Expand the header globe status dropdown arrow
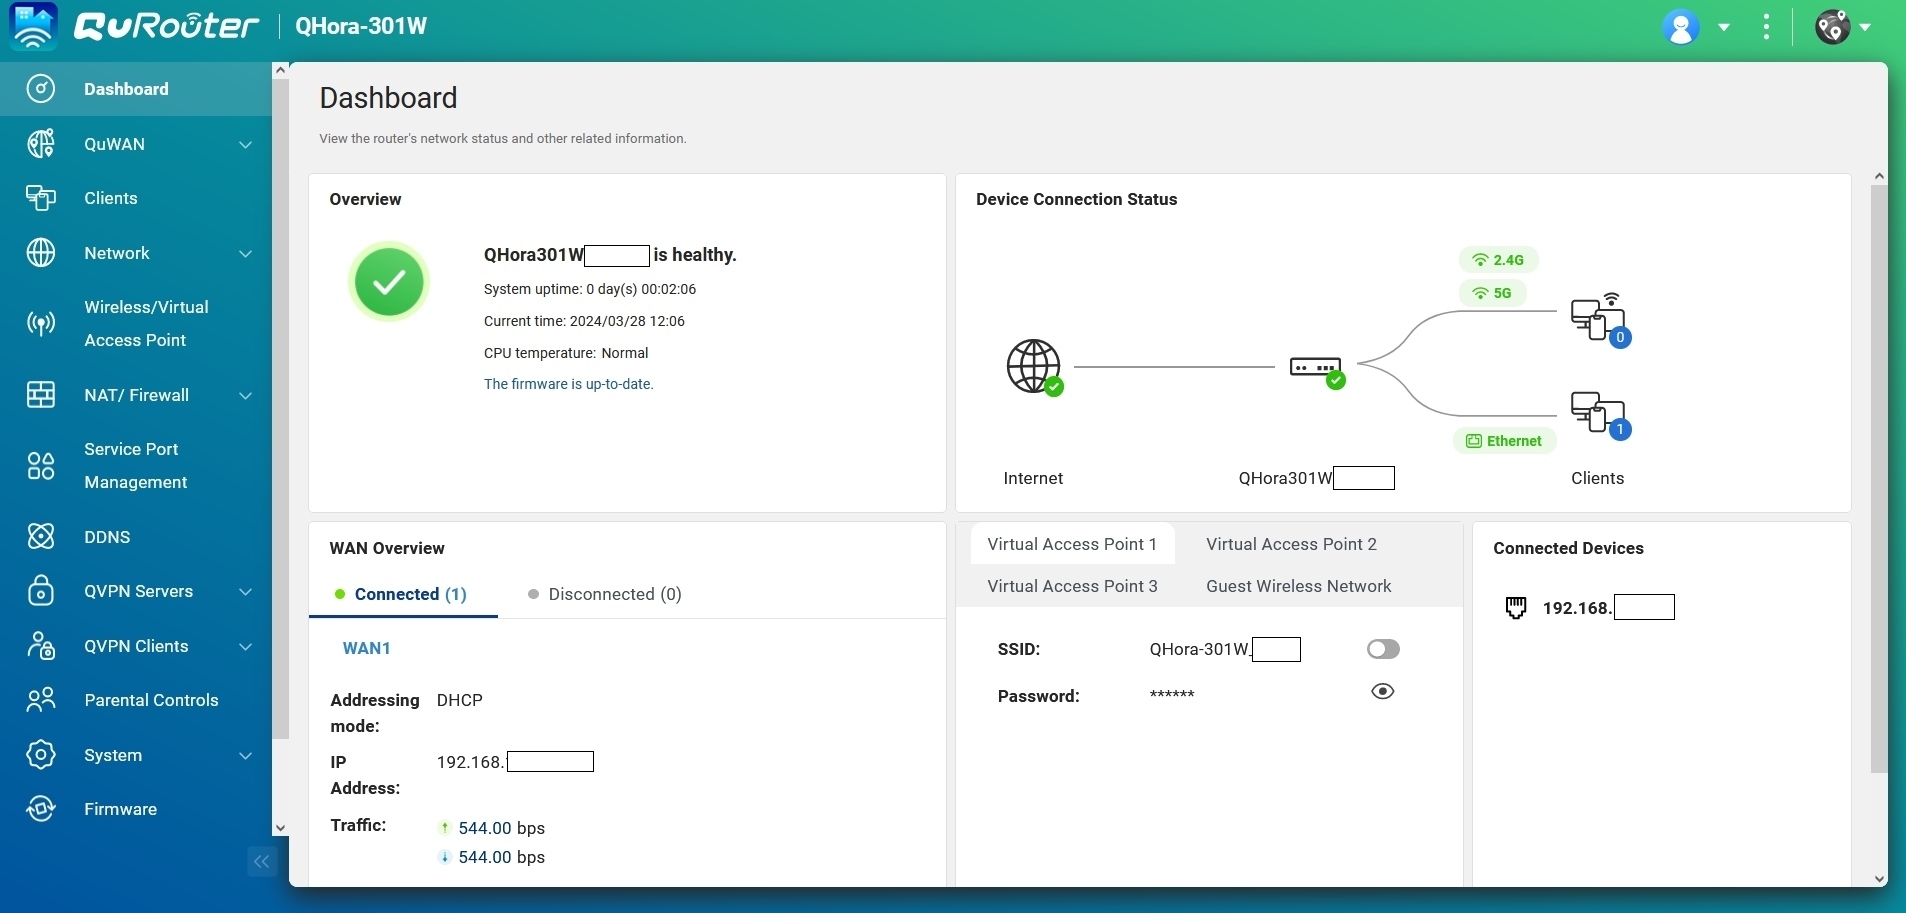Image resolution: width=1906 pixels, height=913 pixels. [x=1865, y=28]
